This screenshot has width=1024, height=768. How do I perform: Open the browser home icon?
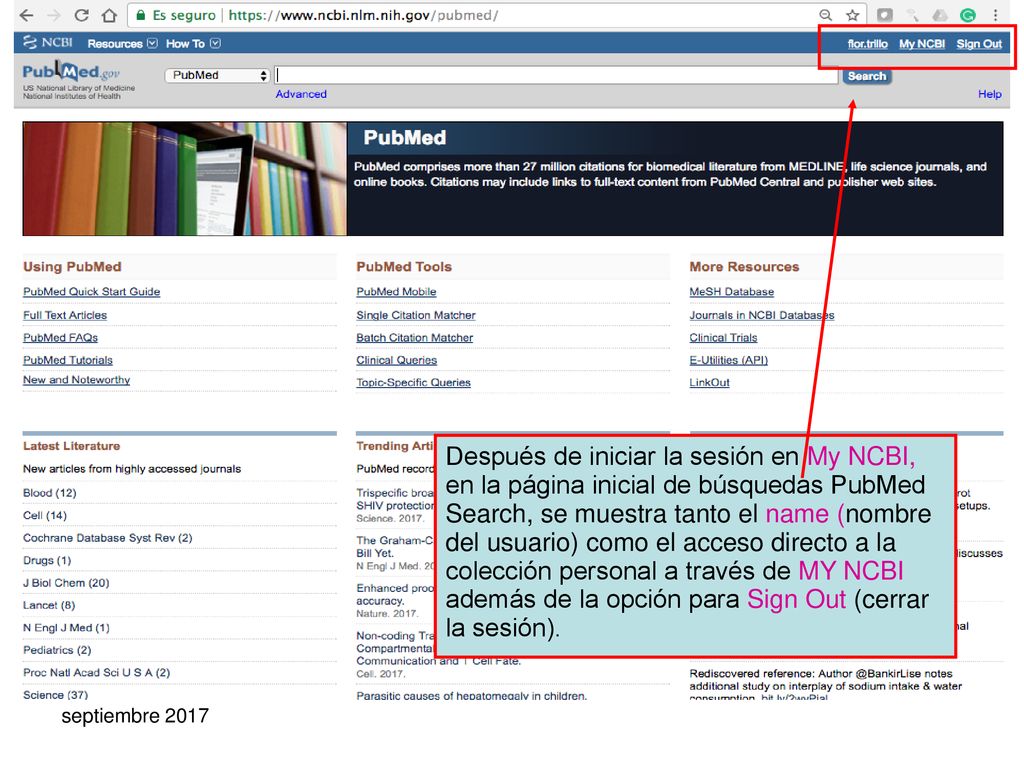tap(109, 15)
